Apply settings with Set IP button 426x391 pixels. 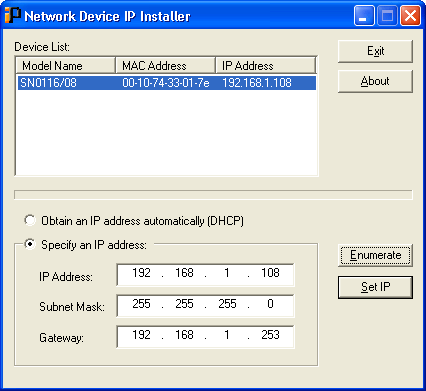coord(375,287)
